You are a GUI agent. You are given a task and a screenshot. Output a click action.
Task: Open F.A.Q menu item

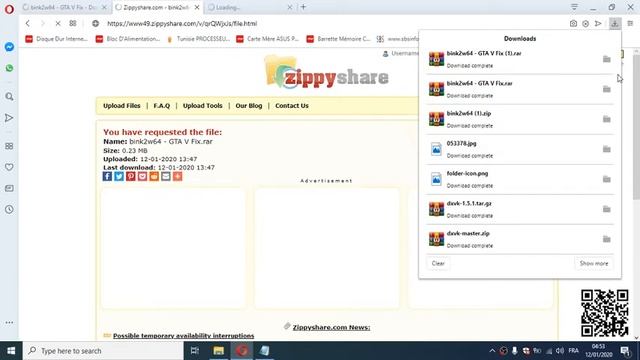tap(162, 106)
